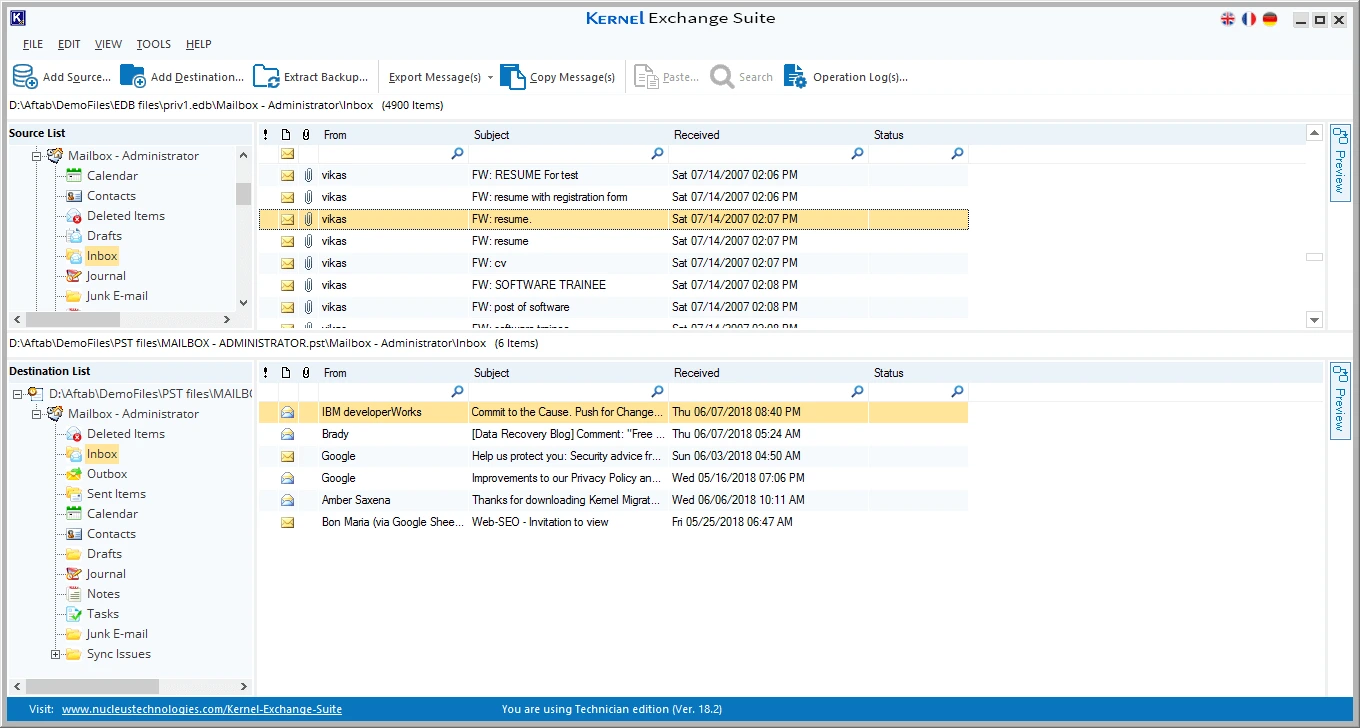
Task: Click the Copy Message(s) icon
Action: click(513, 77)
